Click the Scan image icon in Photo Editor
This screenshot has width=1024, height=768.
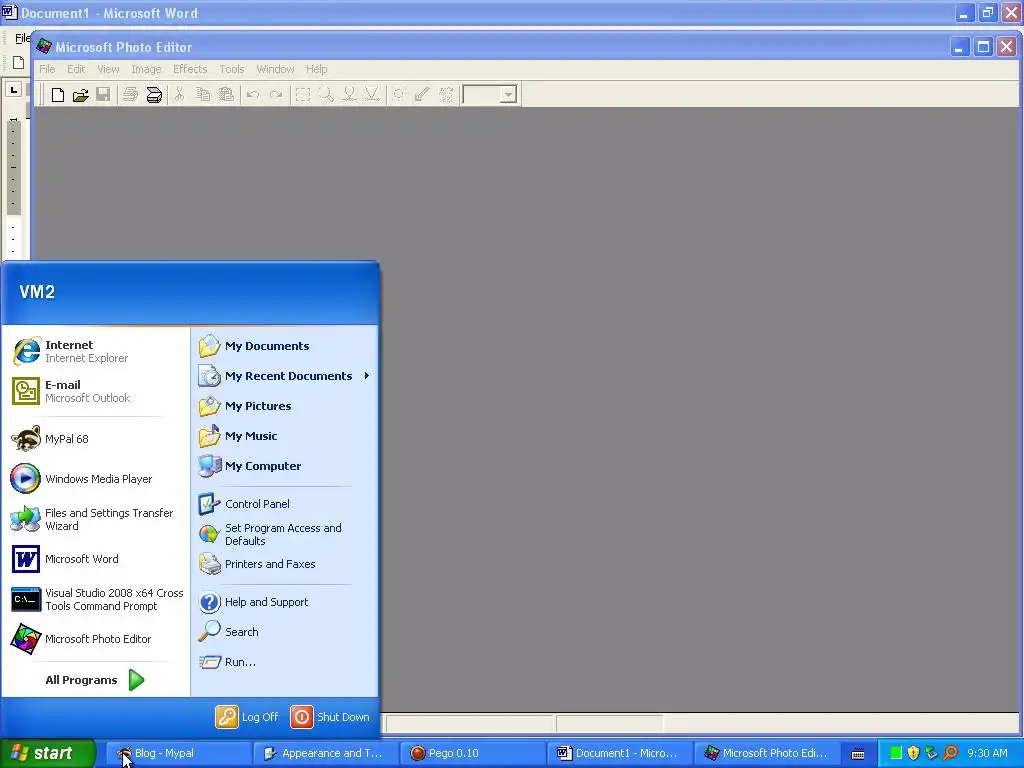click(x=154, y=95)
